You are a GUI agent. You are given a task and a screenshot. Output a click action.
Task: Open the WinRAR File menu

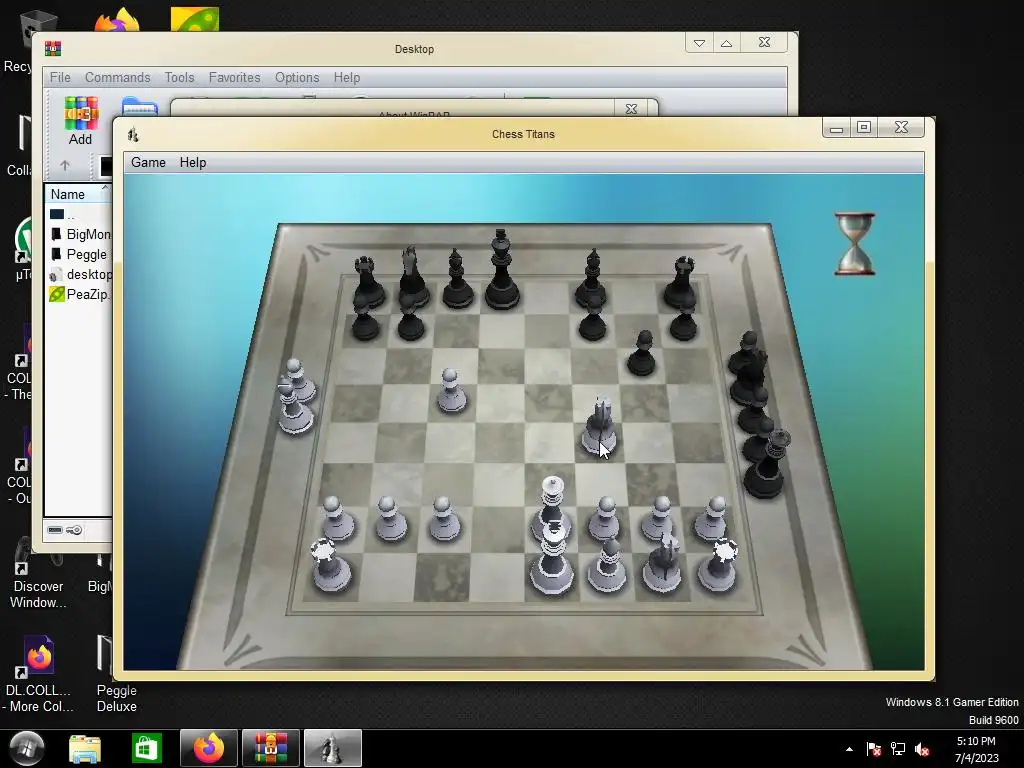point(60,77)
